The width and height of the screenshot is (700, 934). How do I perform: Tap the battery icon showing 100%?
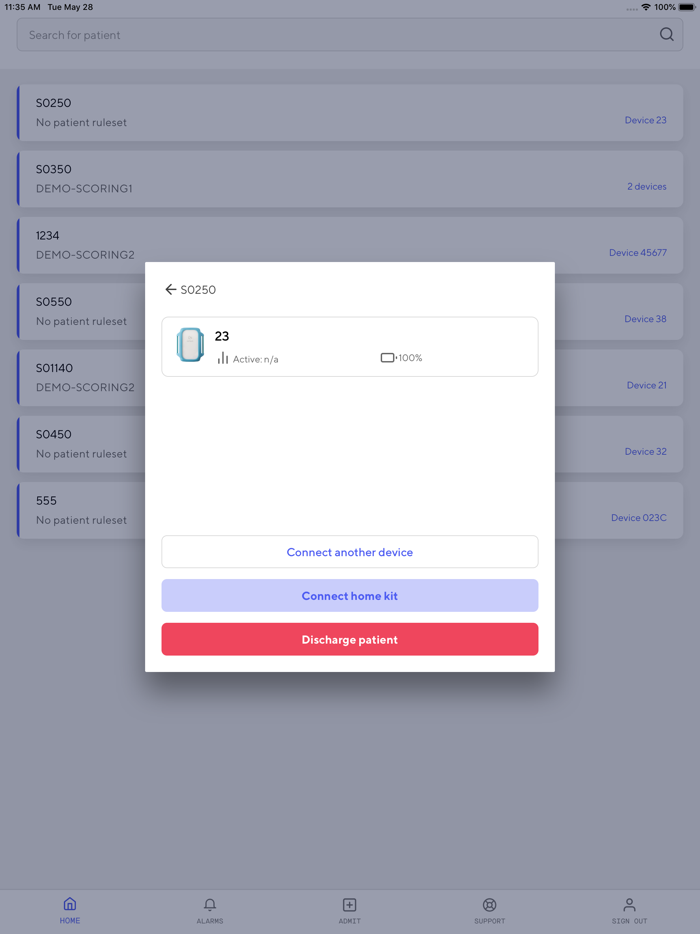387,358
